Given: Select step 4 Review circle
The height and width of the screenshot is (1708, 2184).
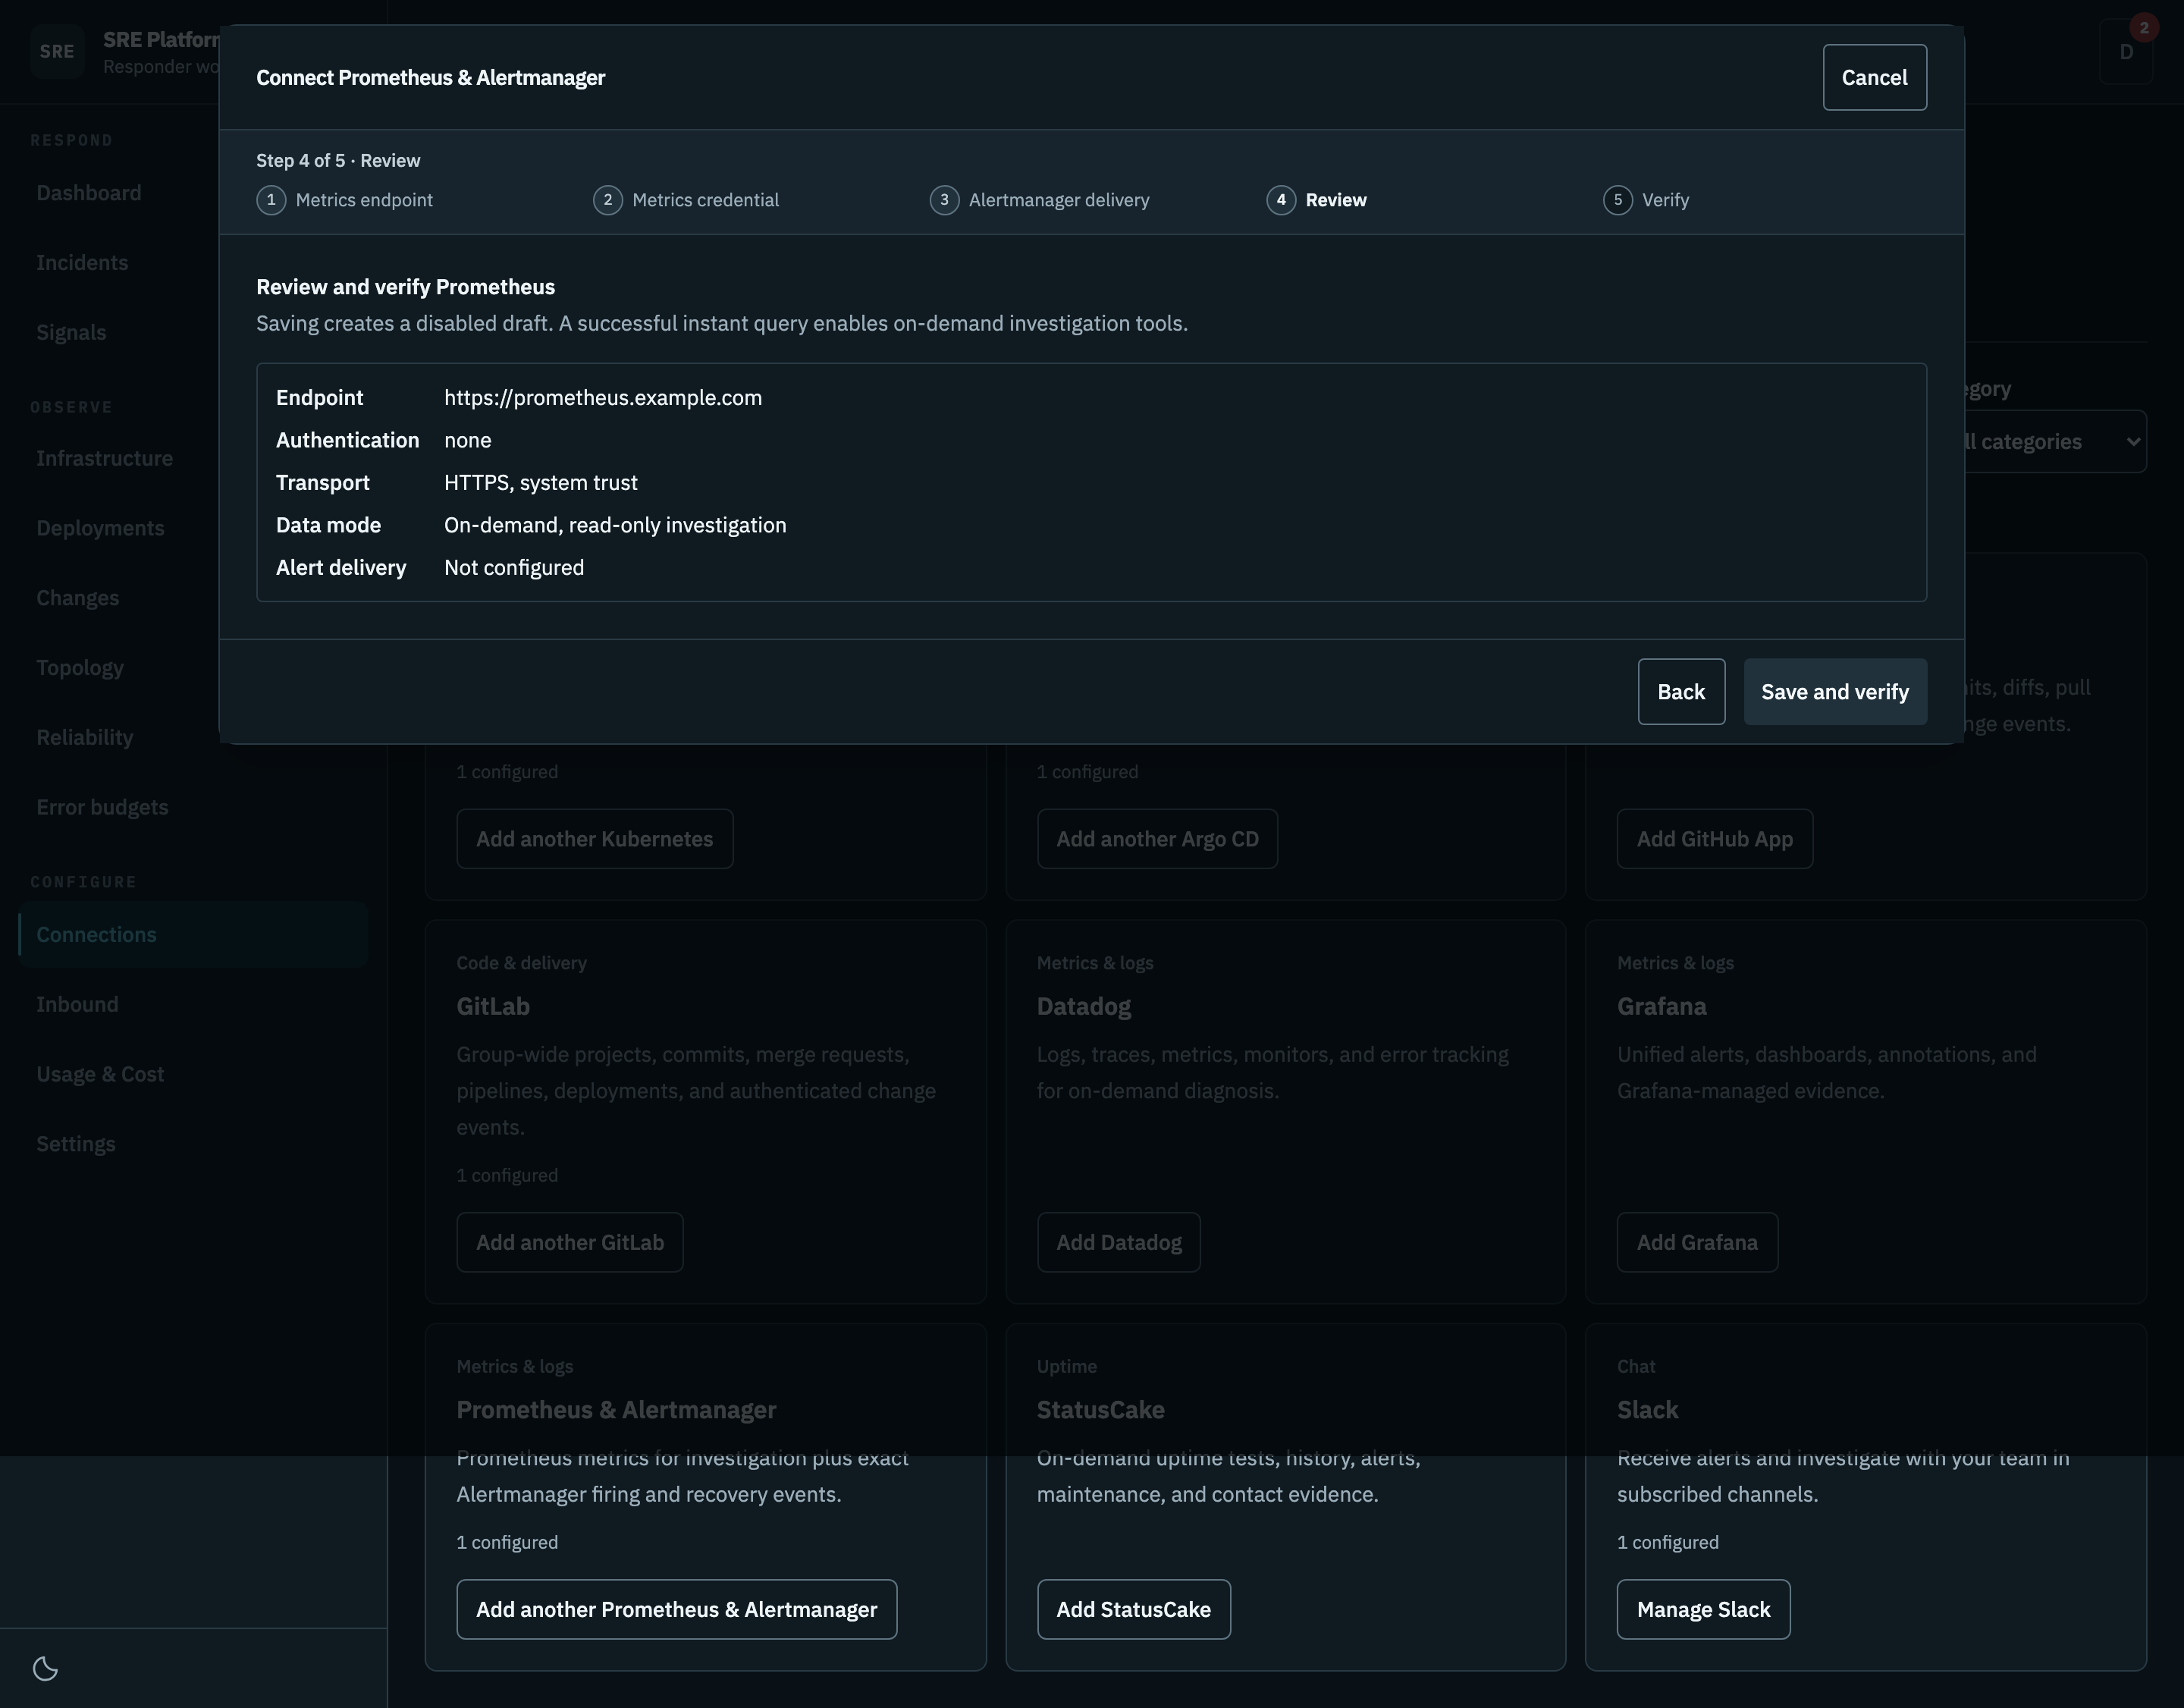Looking at the screenshot, I should (1281, 200).
